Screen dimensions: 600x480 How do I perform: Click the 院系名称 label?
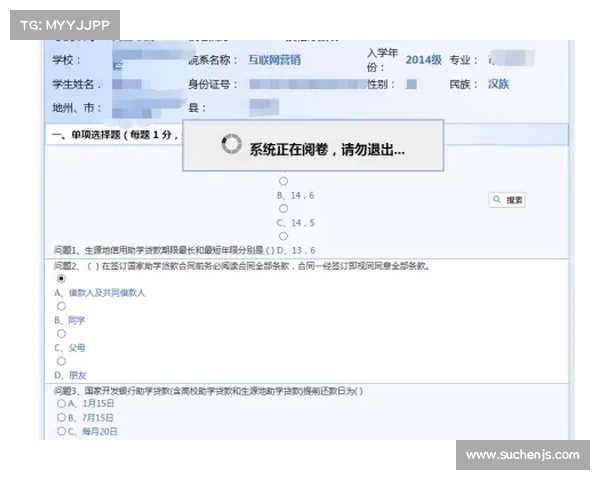coord(213,60)
